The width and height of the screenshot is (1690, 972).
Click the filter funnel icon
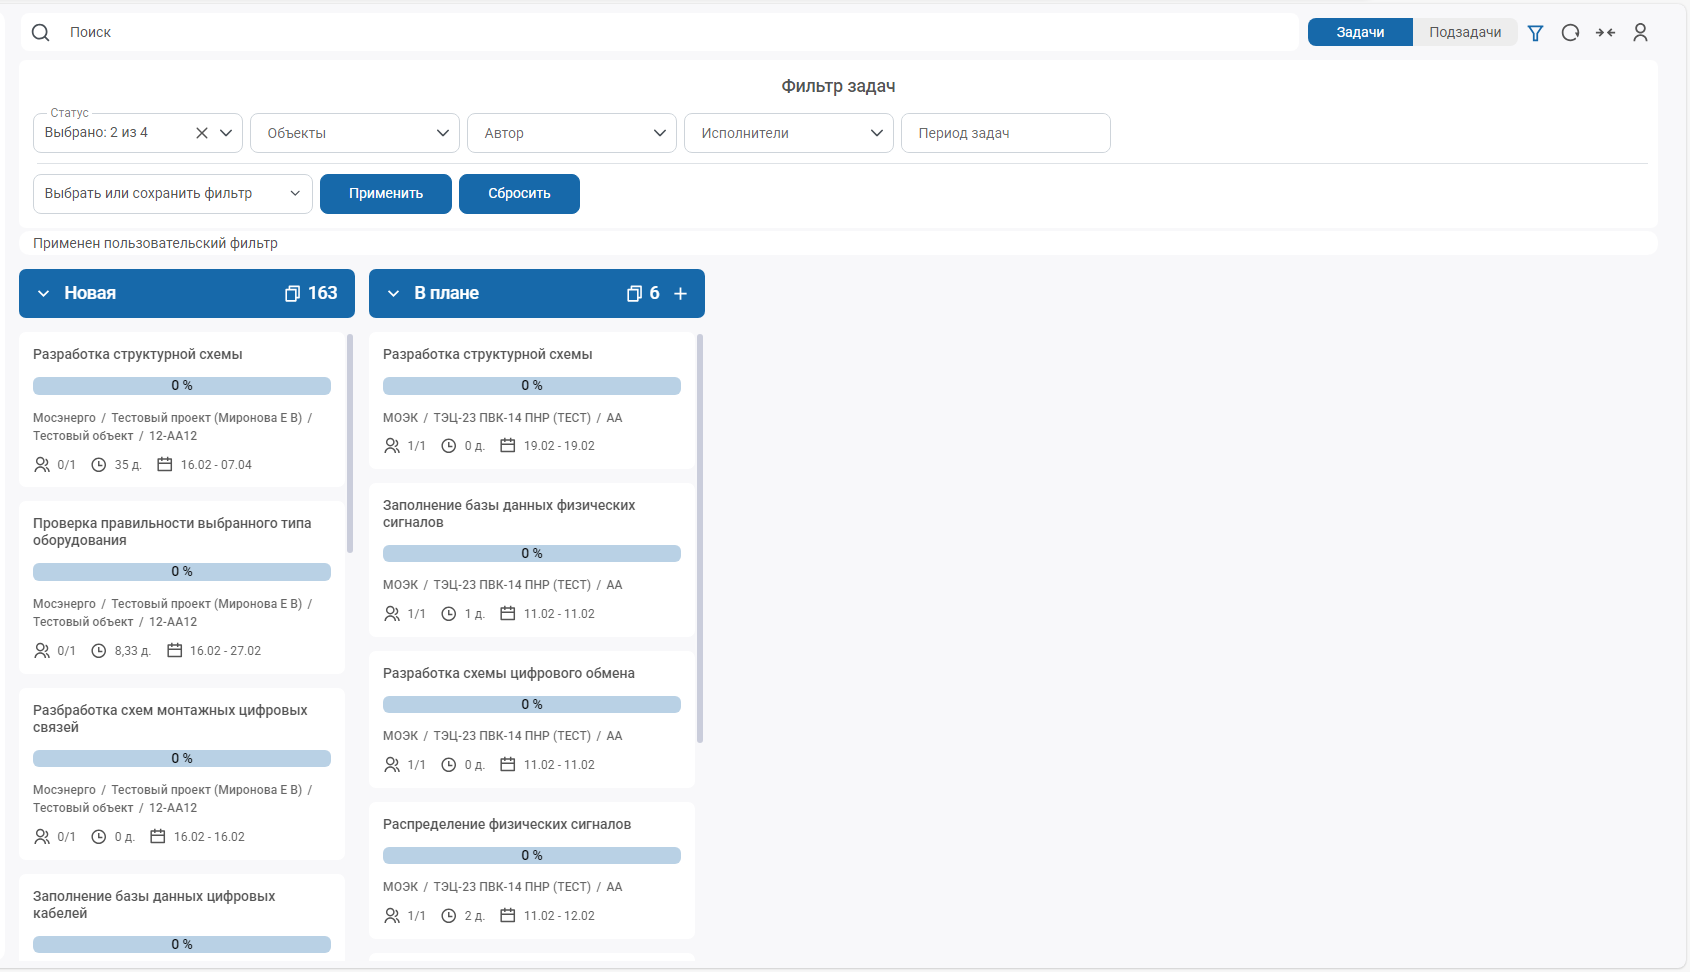pos(1535,33)
